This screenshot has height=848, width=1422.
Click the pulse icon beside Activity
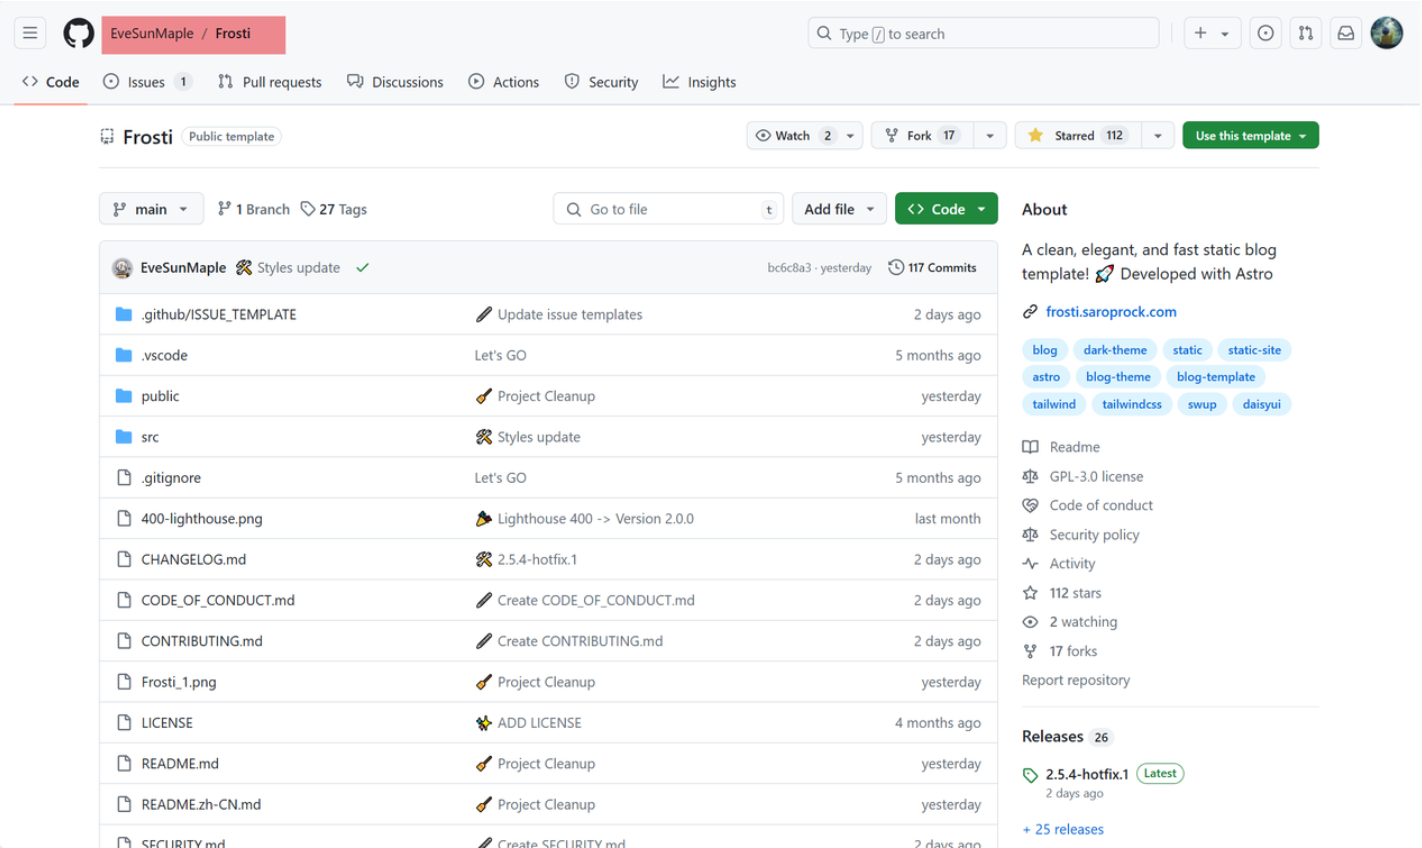[1030, 564]
